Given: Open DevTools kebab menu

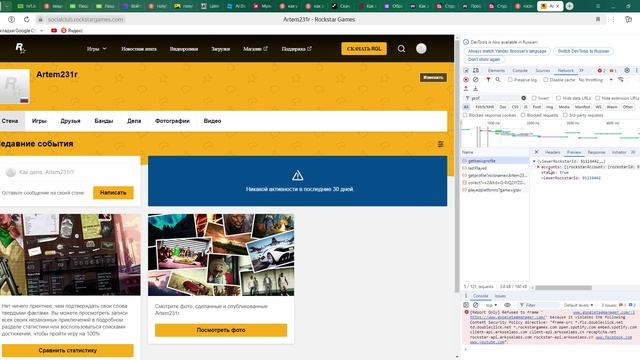Looking at the screenshot, I should coord(636,71).
